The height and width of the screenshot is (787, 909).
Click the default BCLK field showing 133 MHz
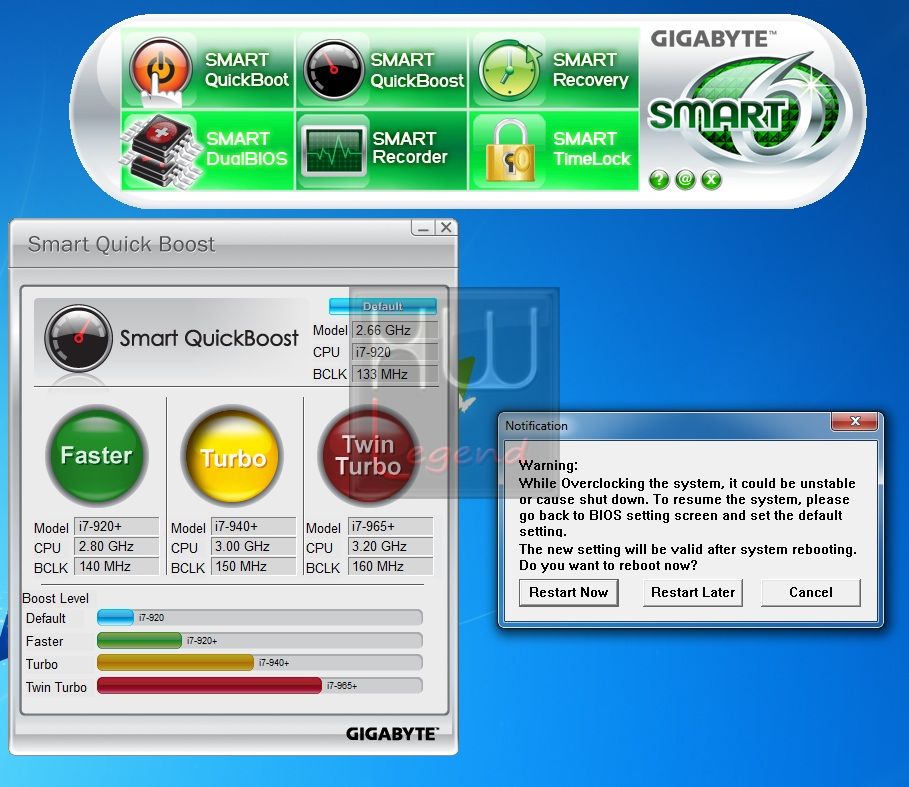pos(395,374)
